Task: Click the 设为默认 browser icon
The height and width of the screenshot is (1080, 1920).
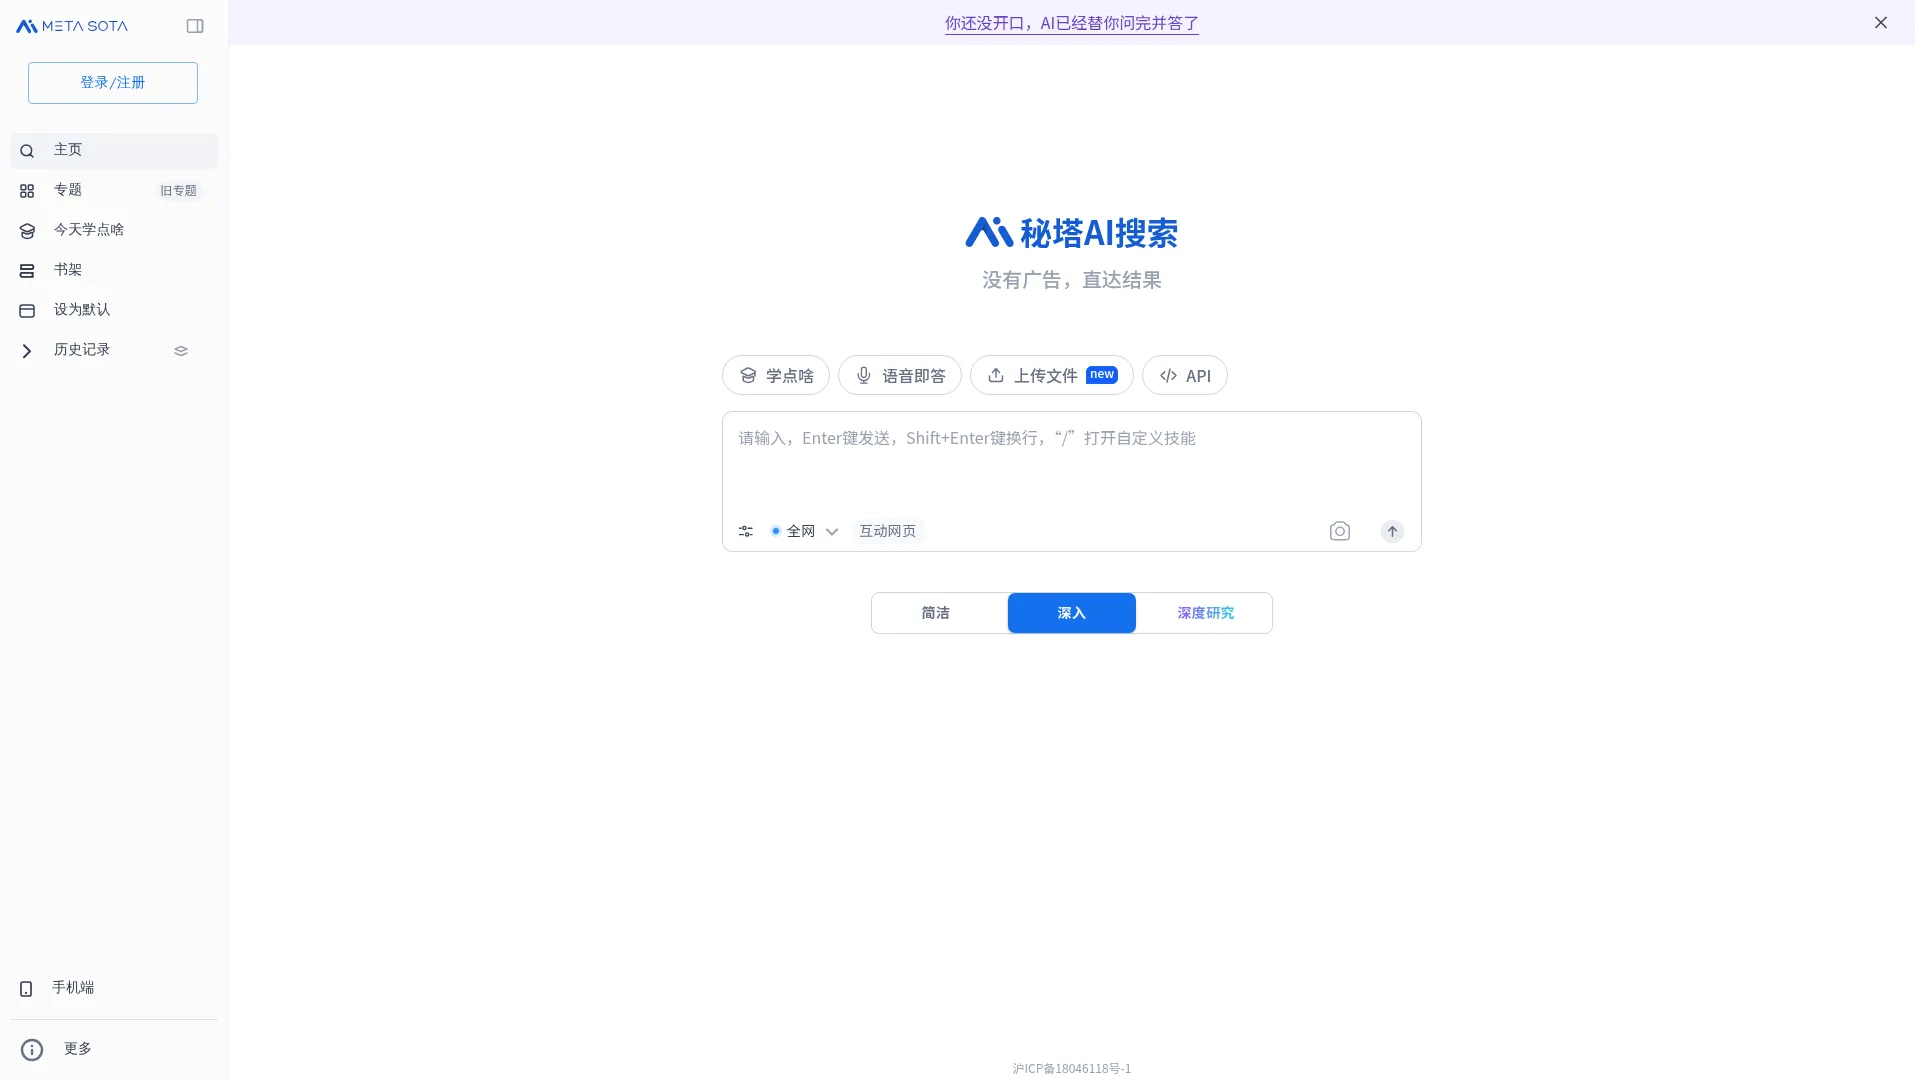Action: click(26, 310)
